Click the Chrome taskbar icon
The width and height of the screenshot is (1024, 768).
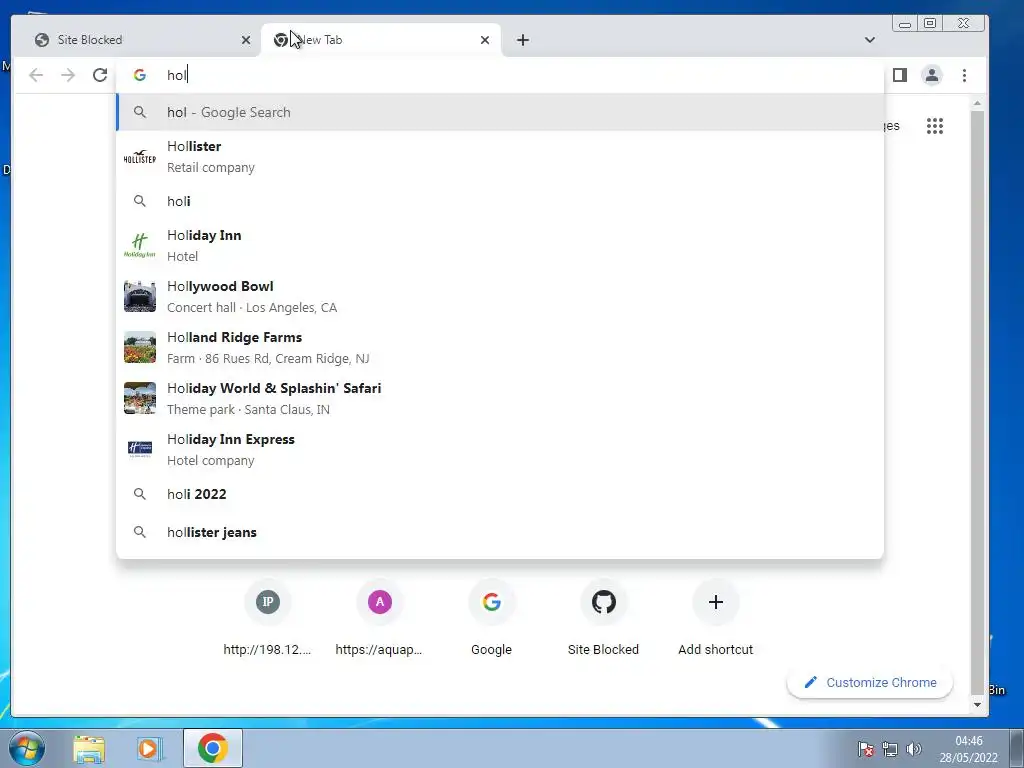[213, 748]
